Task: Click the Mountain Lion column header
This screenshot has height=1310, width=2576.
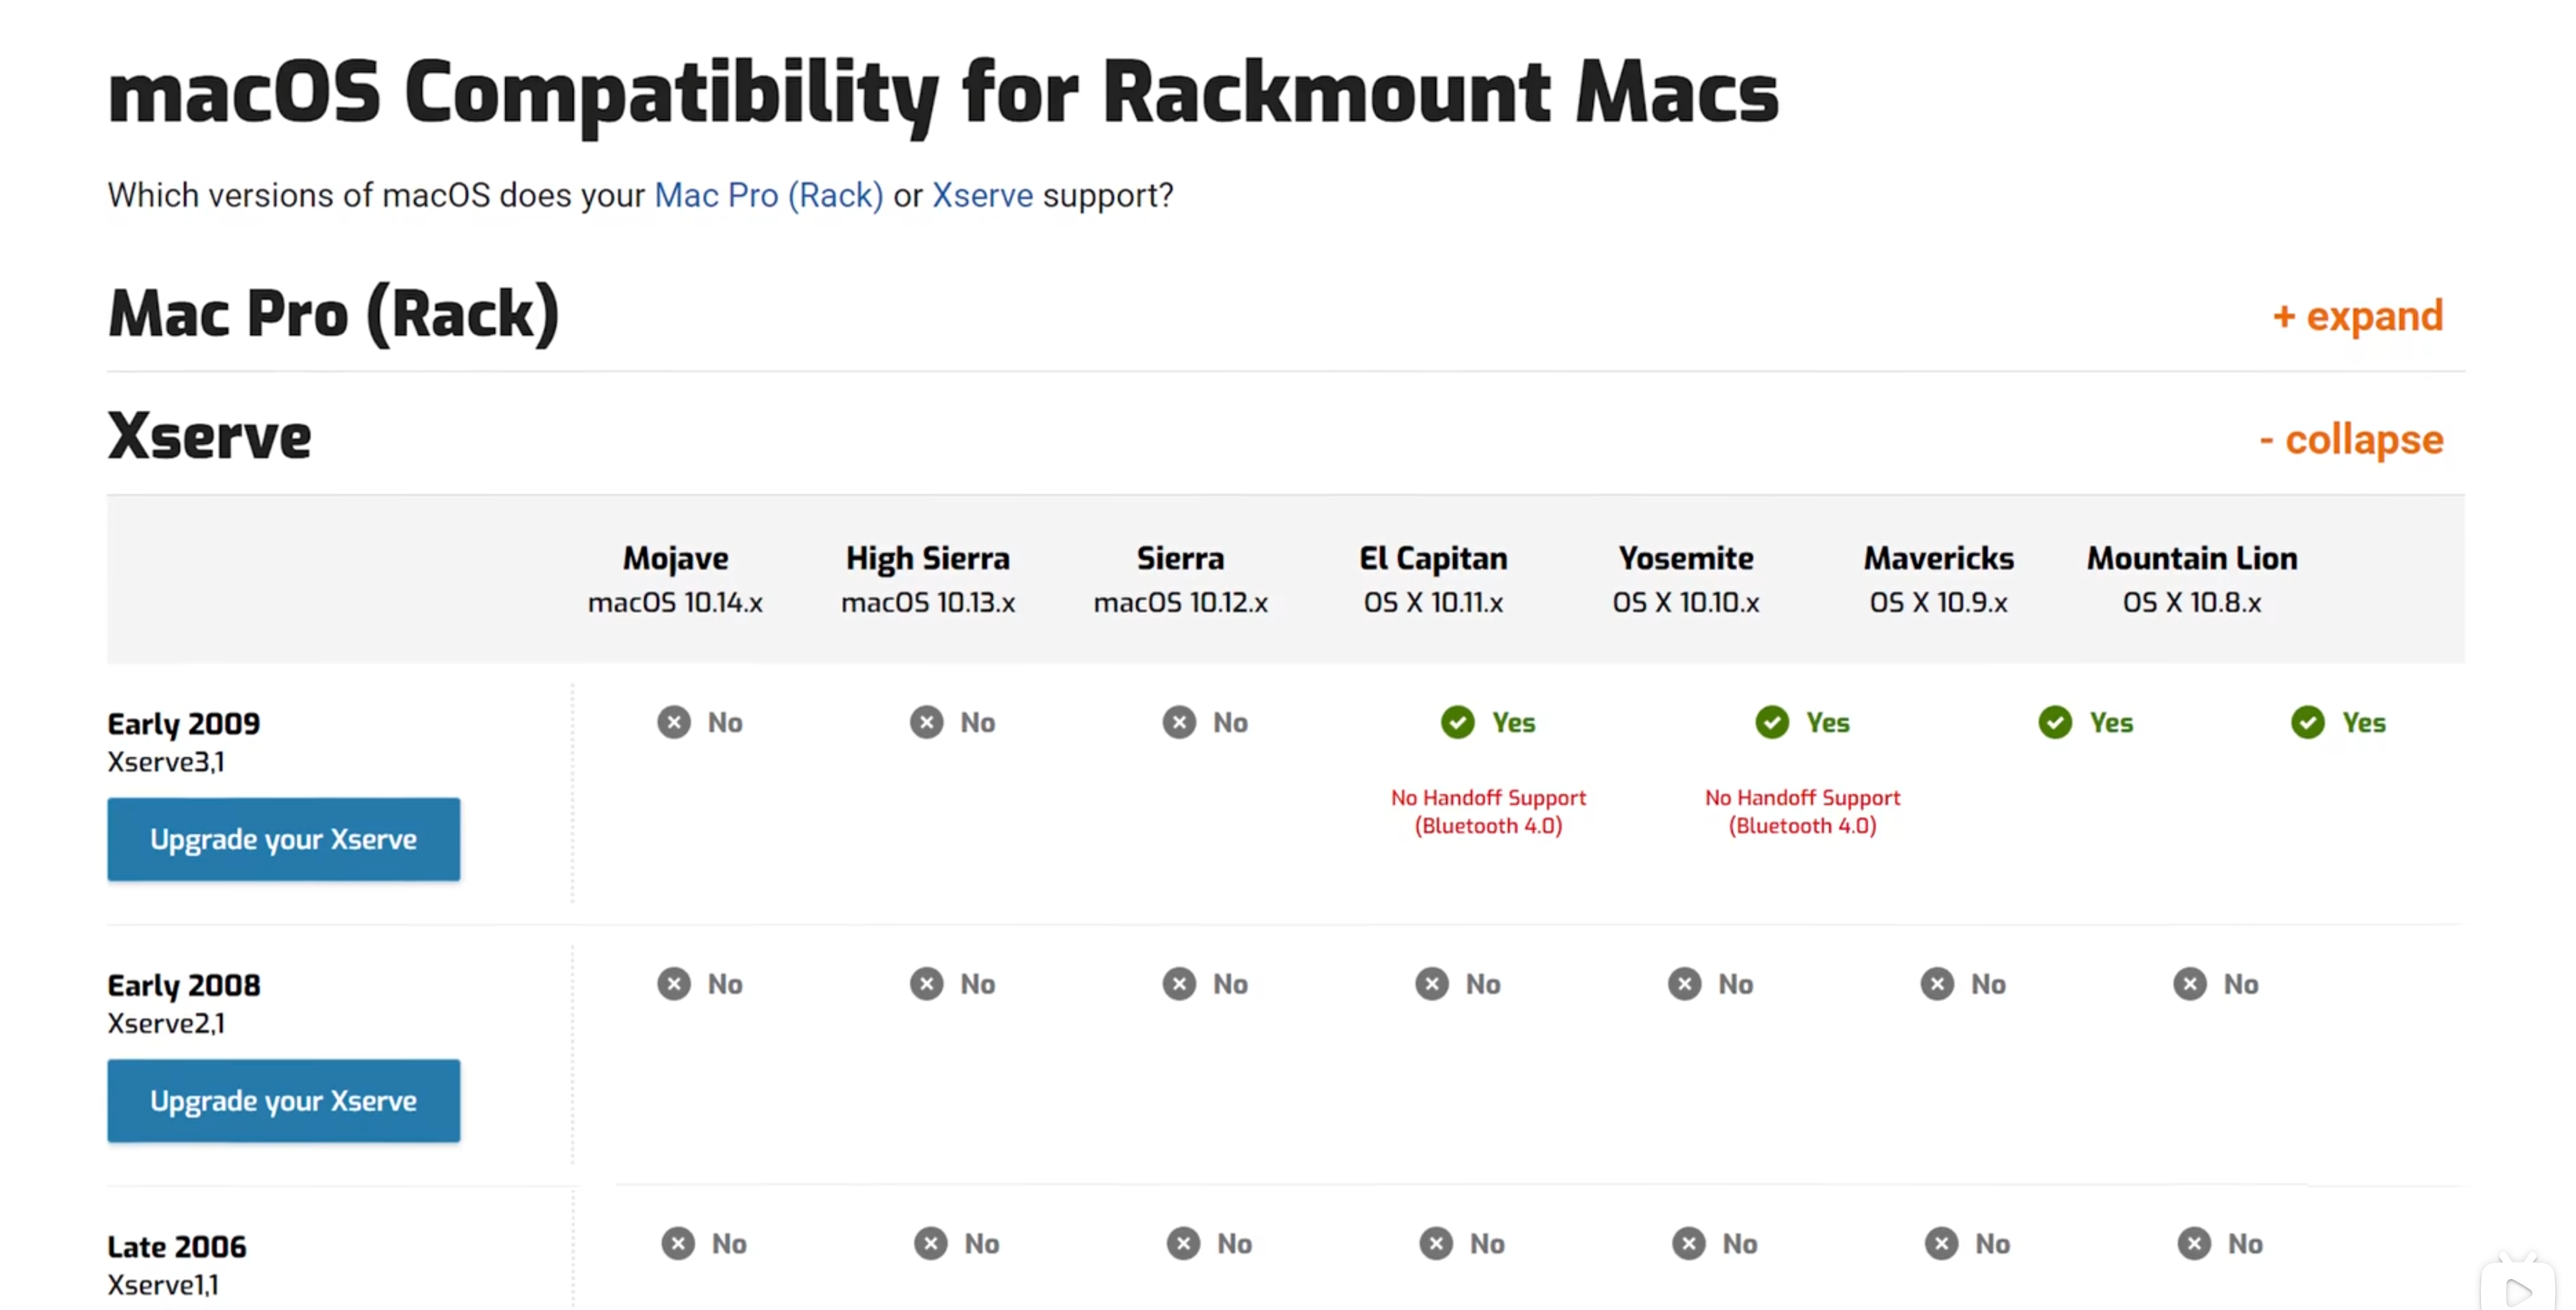Action: tap(2192, 579)
